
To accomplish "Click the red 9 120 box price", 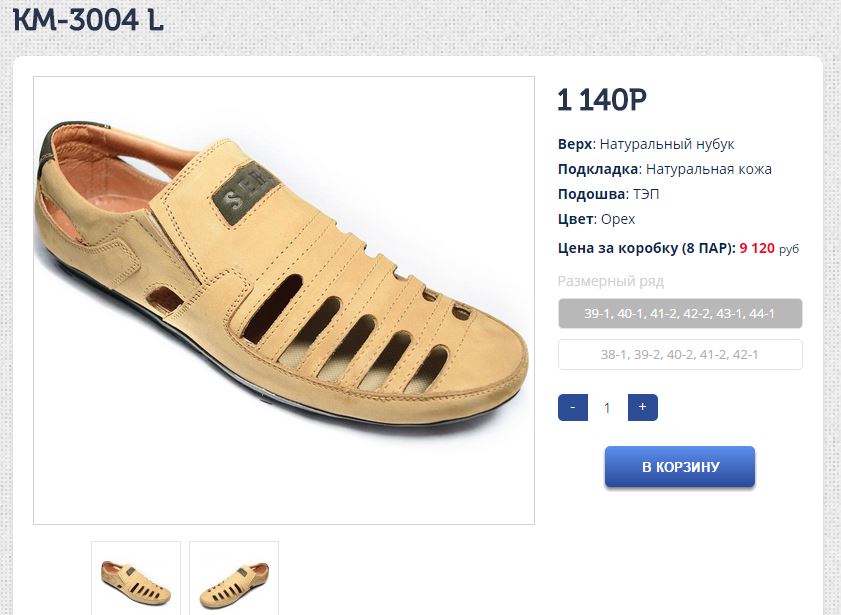I will tap(757, 248).
